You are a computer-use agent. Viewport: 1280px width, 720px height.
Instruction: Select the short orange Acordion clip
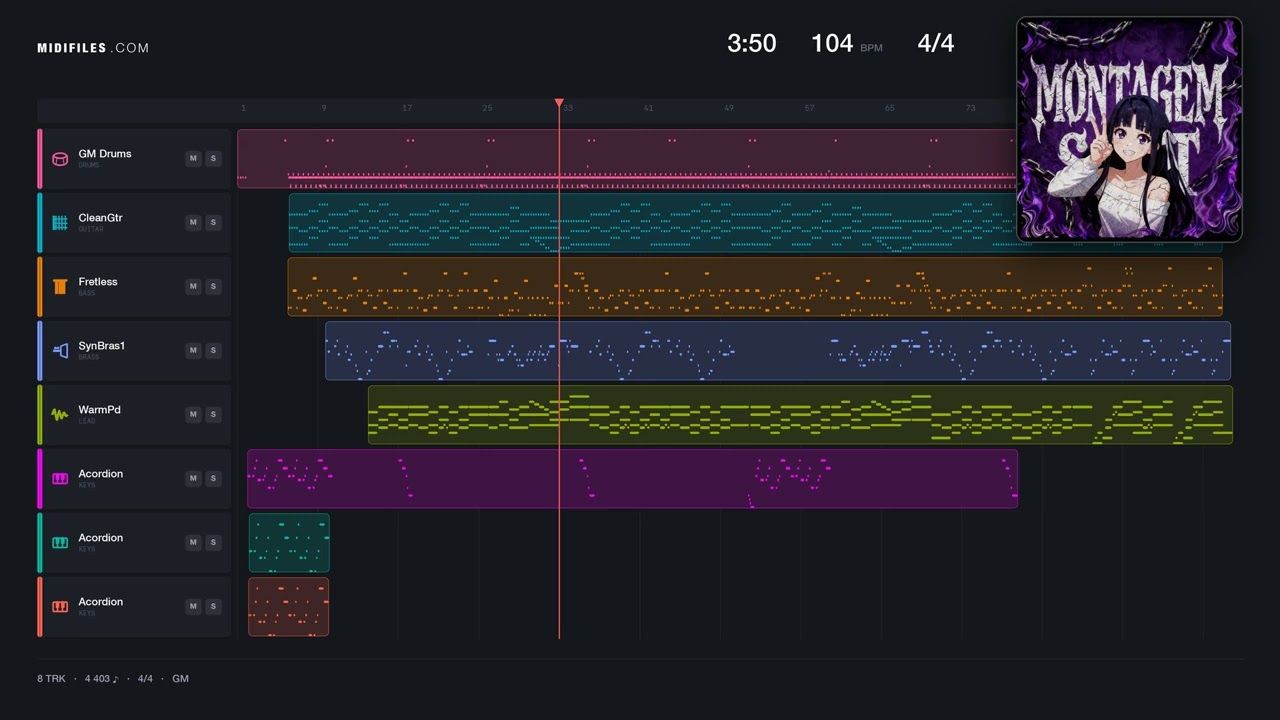[289, 606]
